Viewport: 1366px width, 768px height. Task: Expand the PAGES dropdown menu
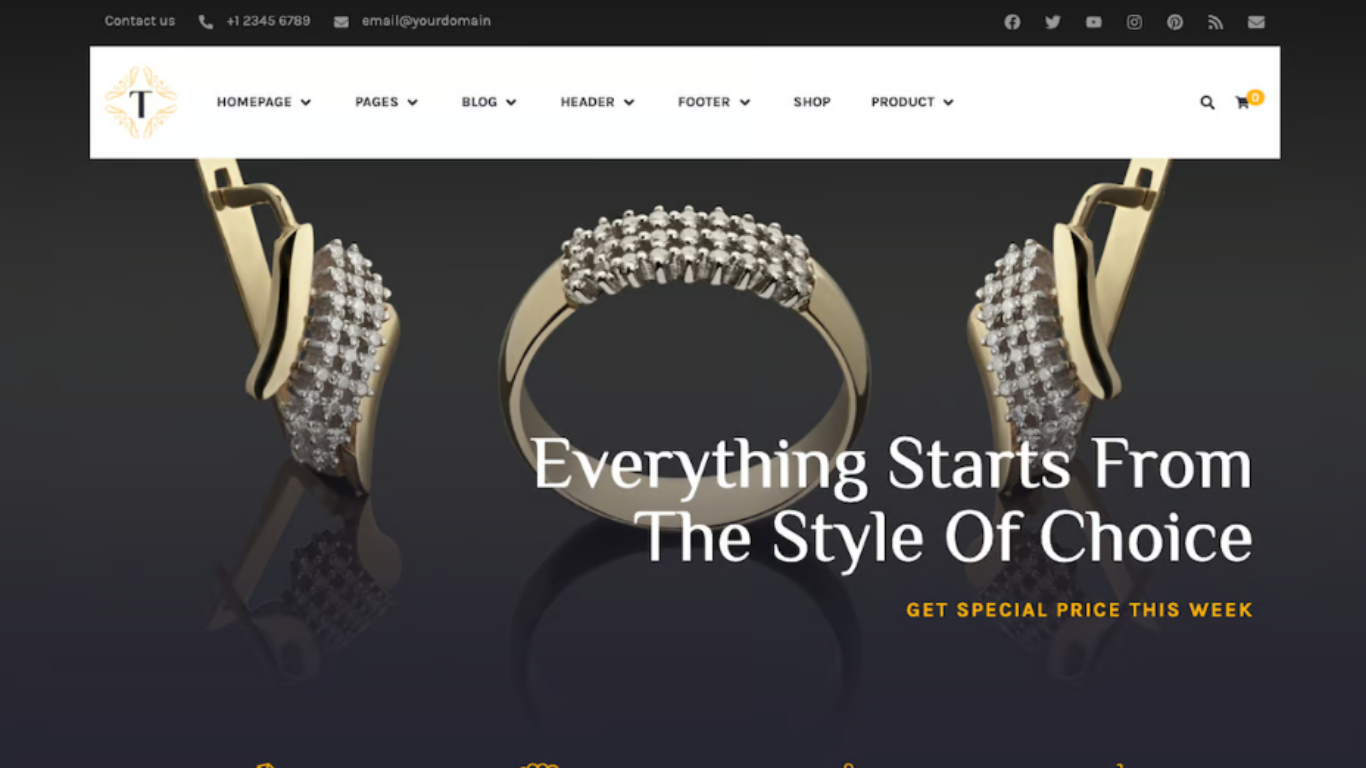tap(386, 102)
